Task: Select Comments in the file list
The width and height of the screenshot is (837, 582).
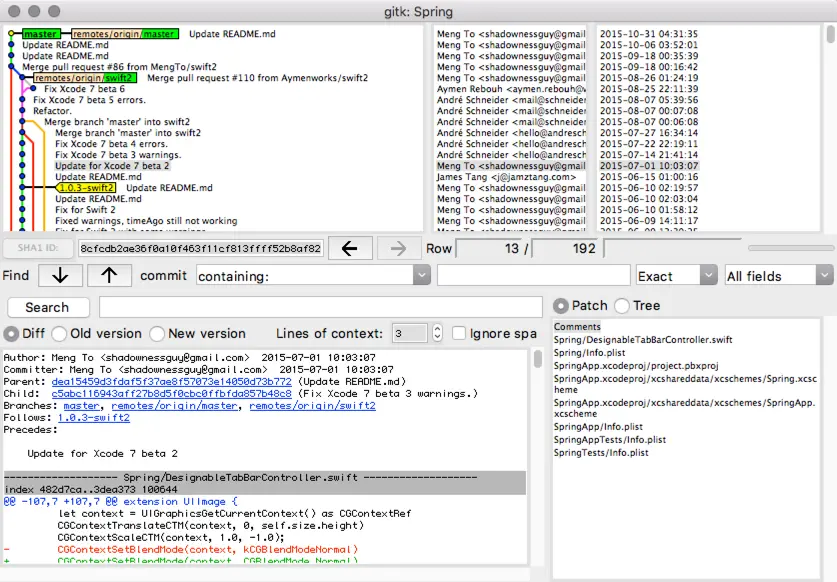Action: point(577,327)
